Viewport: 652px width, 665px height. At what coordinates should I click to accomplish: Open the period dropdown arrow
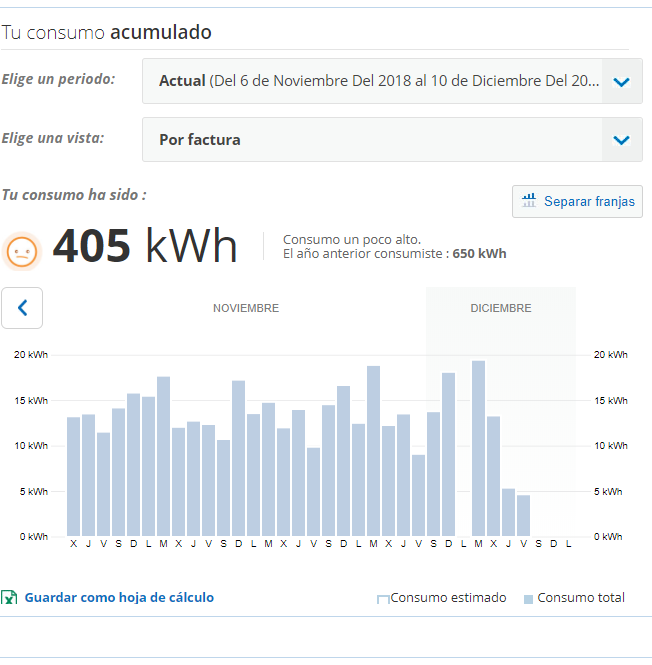(621, 81)
